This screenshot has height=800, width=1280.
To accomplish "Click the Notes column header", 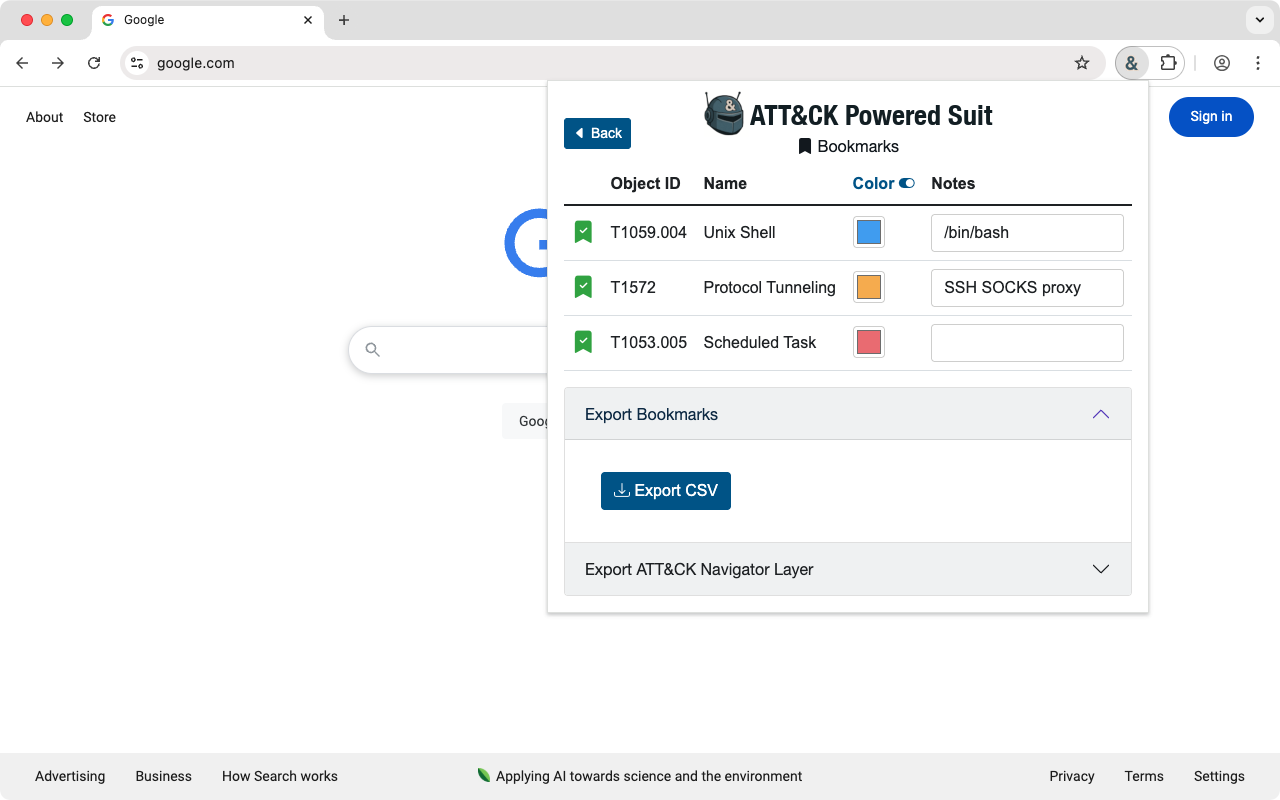I will coord(953,183).
